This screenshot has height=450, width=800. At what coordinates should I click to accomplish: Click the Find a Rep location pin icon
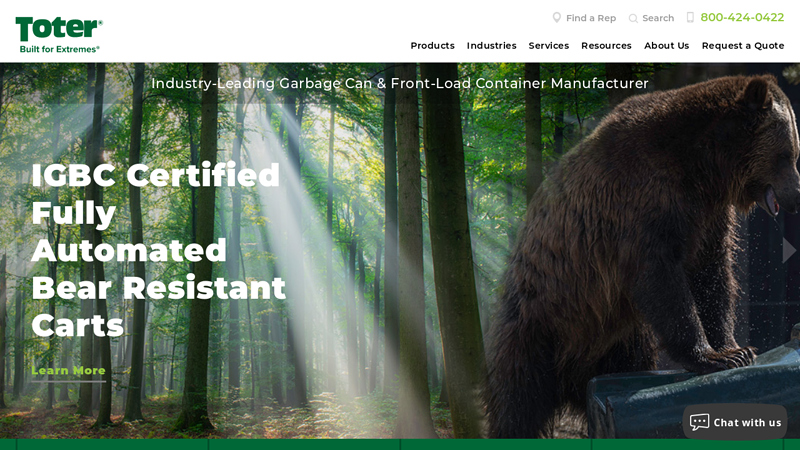tap(557, 18)
